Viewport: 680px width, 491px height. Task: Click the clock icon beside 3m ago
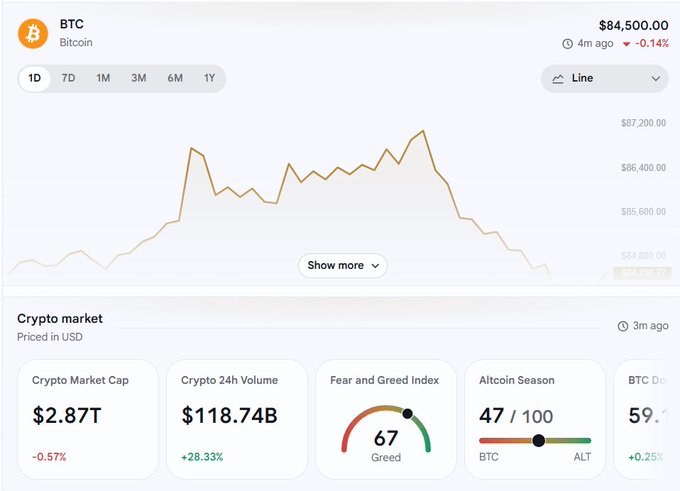pos(623,326)
